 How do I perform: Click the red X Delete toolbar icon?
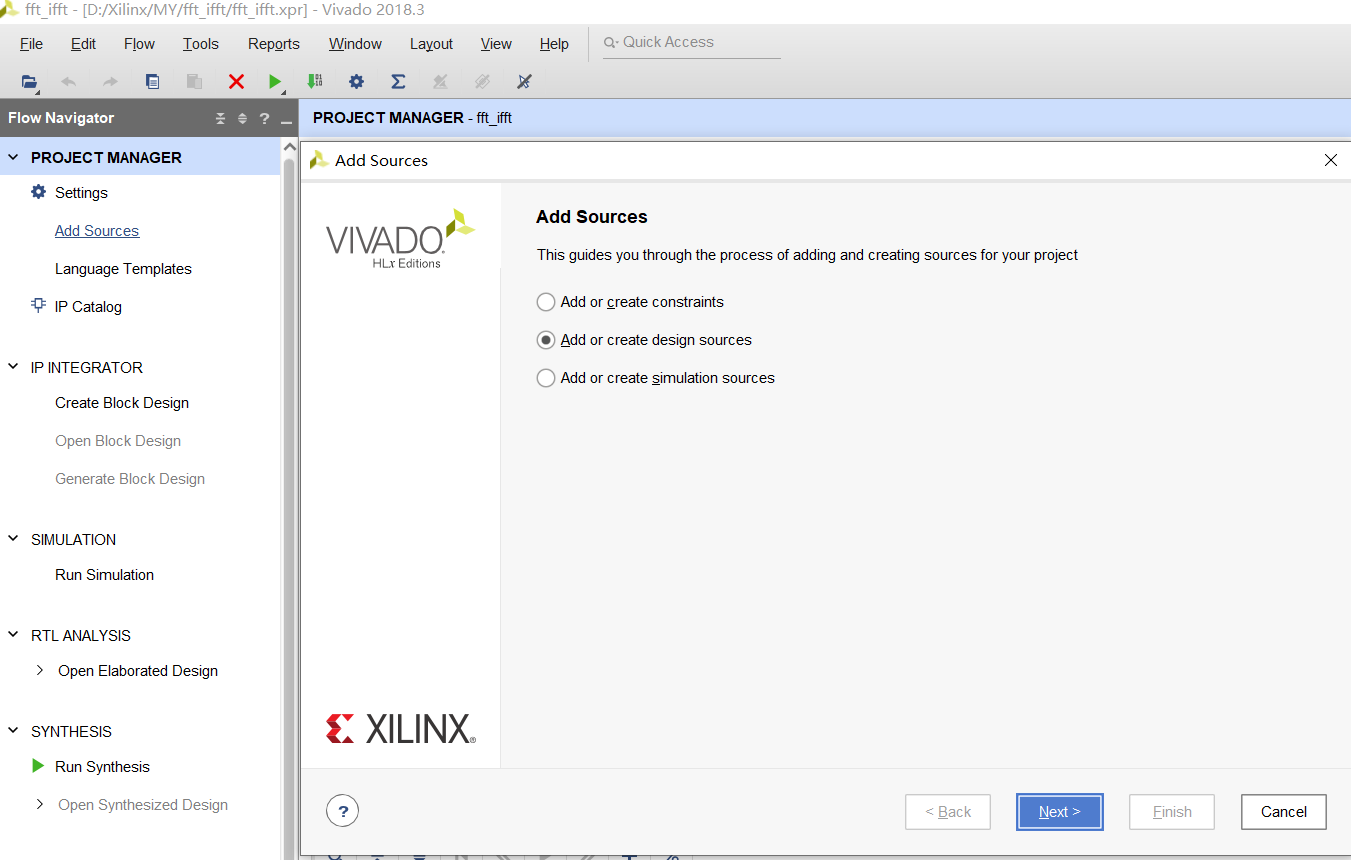[236, 82]
